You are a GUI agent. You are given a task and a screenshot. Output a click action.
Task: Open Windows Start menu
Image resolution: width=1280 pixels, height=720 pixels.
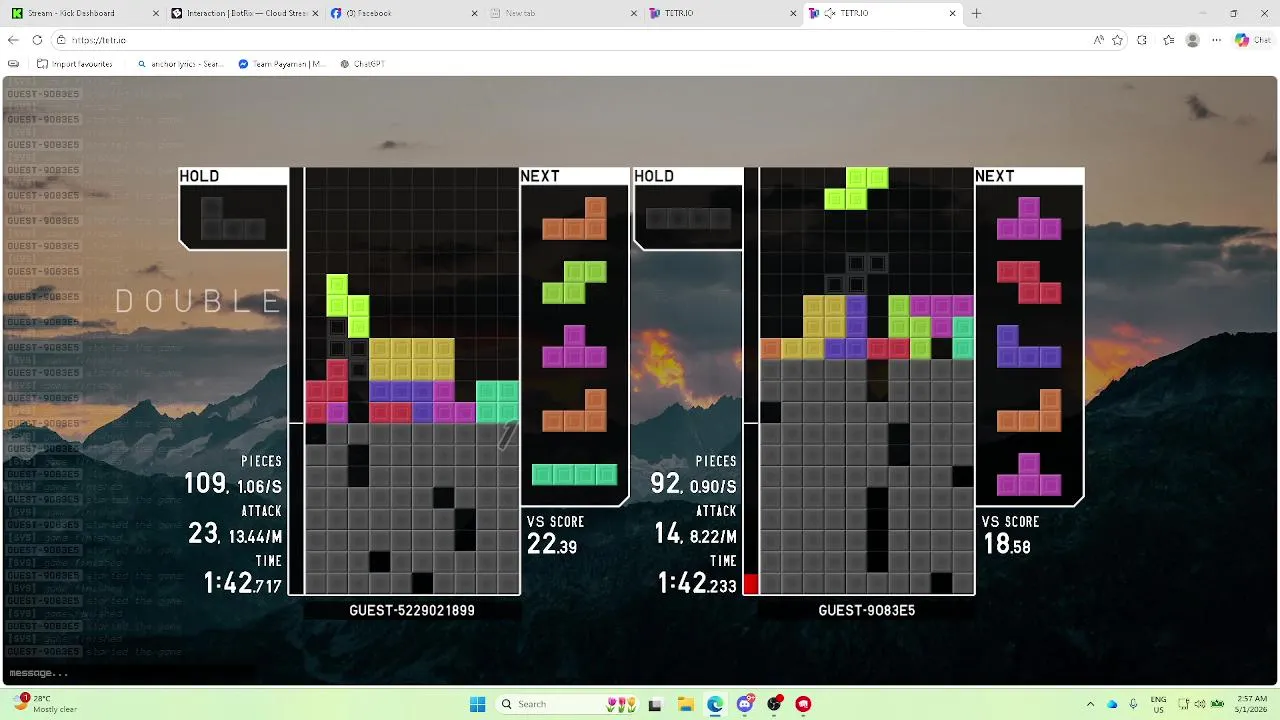pos(477,704)
